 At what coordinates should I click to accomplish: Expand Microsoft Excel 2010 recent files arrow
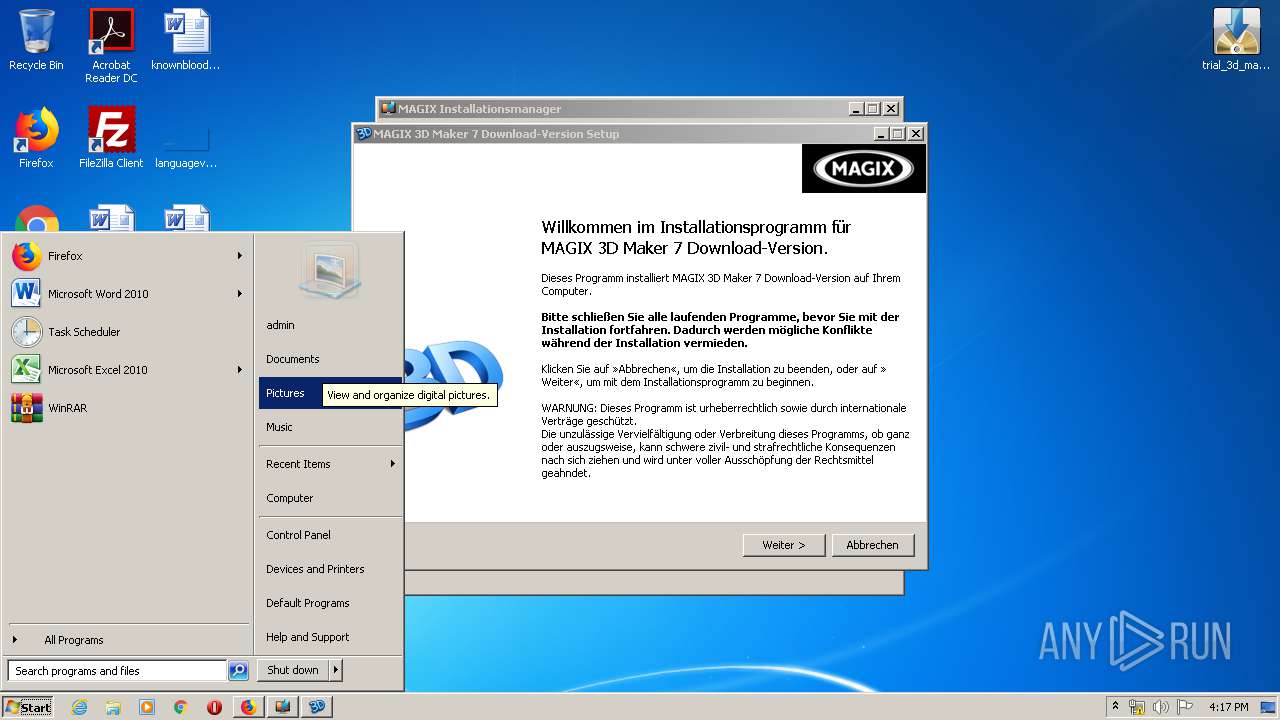click(240, 370)
